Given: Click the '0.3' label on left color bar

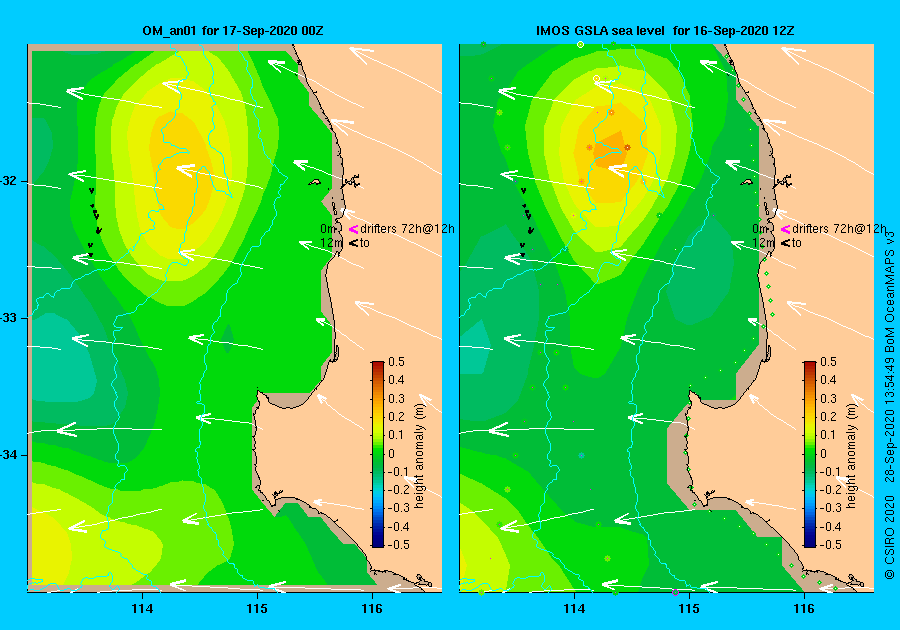Looking at the screenshot, I should point(396,399).
